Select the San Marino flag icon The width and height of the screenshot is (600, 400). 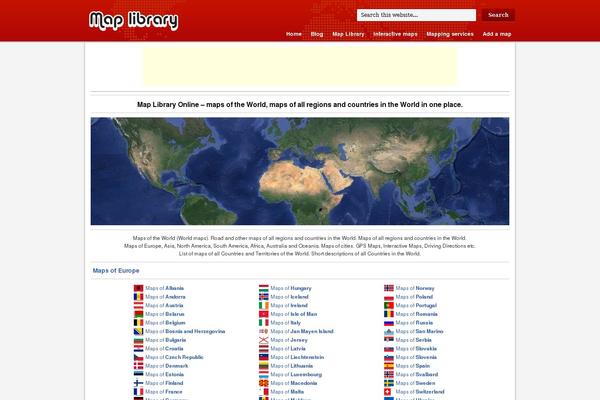[389, 331]
